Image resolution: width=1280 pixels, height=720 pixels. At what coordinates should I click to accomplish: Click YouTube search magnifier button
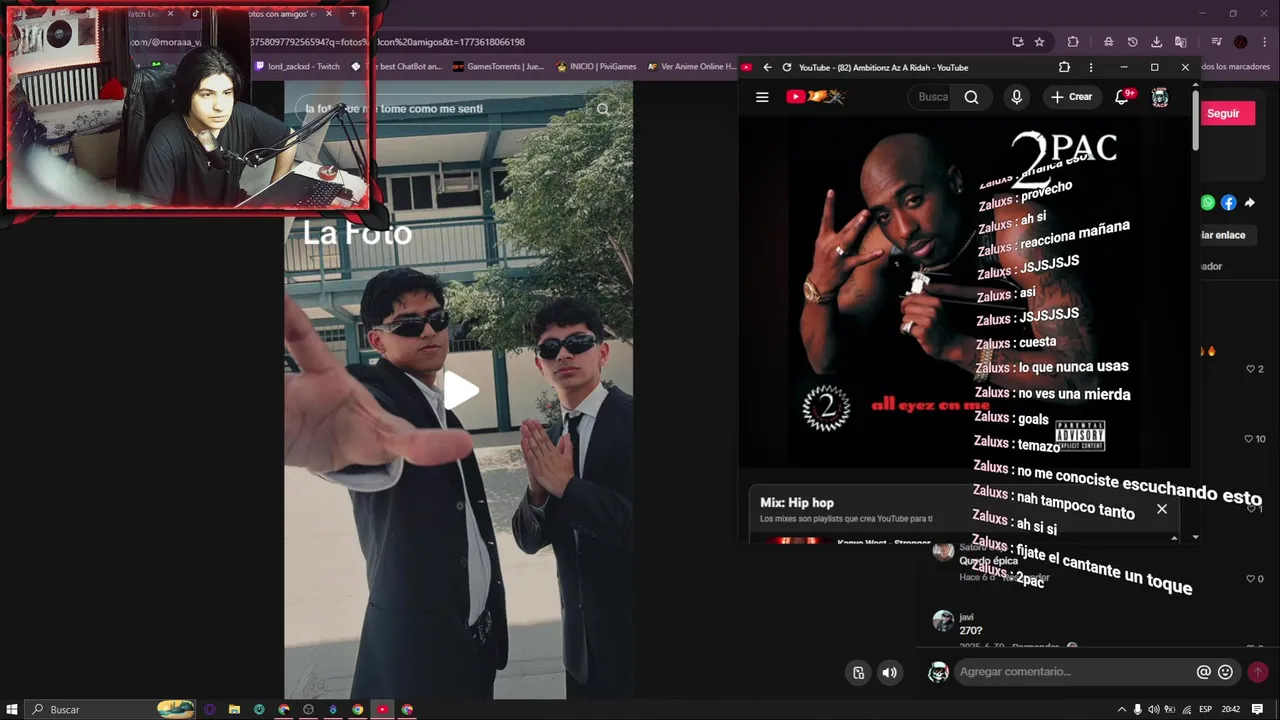pos(971,97)
